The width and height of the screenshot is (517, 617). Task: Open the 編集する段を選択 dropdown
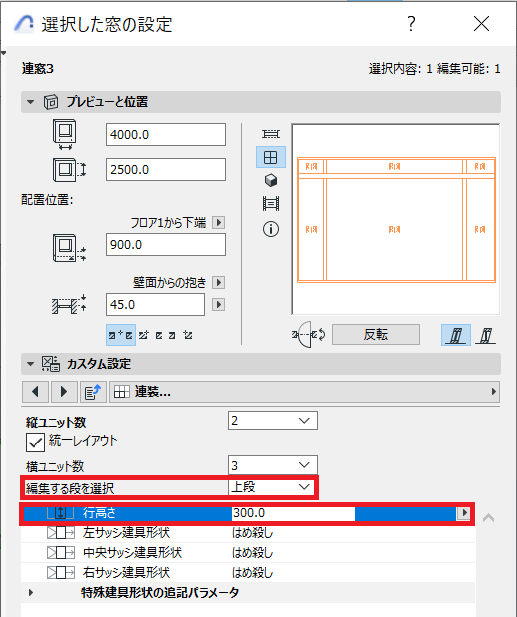273,487
